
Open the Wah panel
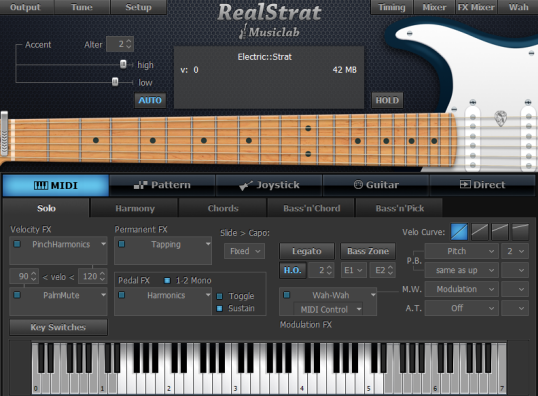[x=518, y=7]
